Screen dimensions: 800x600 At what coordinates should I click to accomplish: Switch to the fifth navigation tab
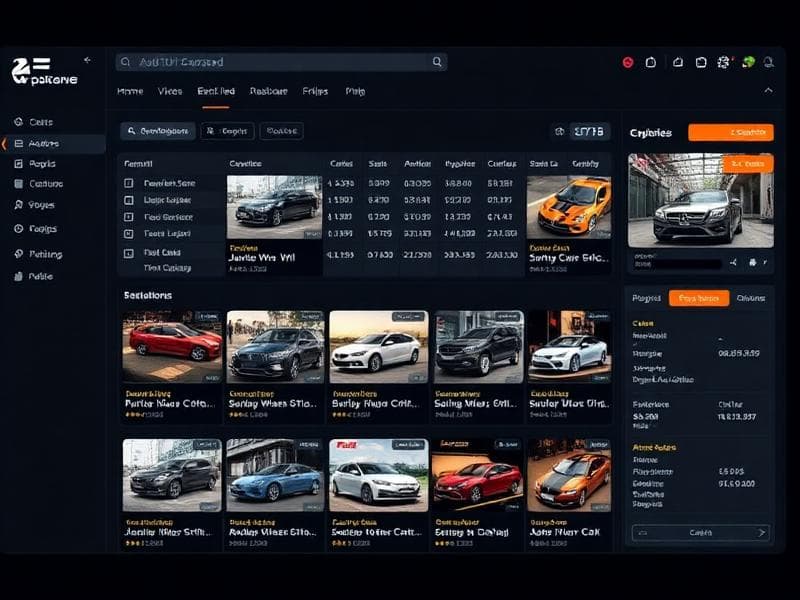click(315, 91)
